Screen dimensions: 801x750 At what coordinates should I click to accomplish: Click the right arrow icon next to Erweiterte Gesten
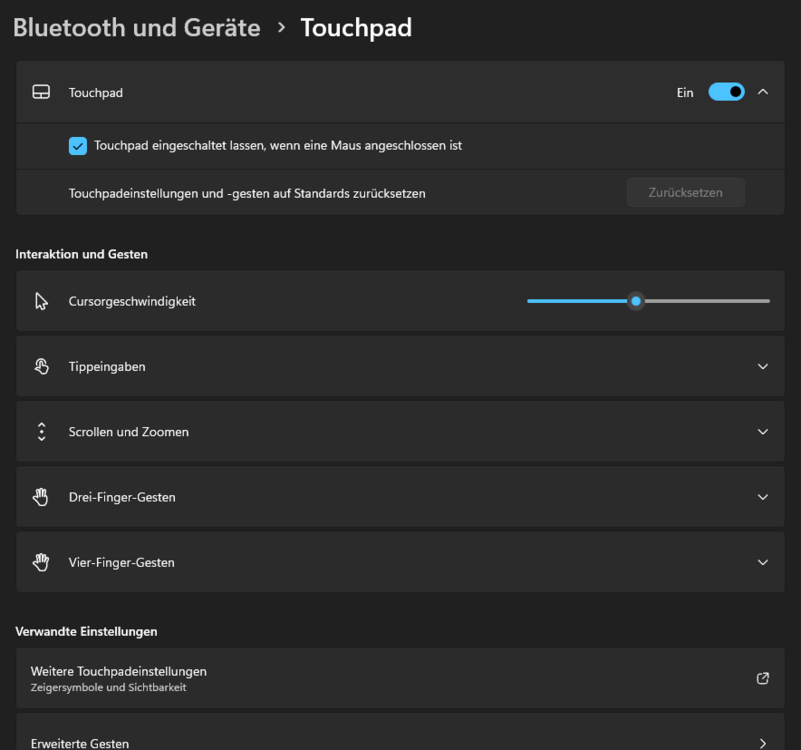(763, 743)
